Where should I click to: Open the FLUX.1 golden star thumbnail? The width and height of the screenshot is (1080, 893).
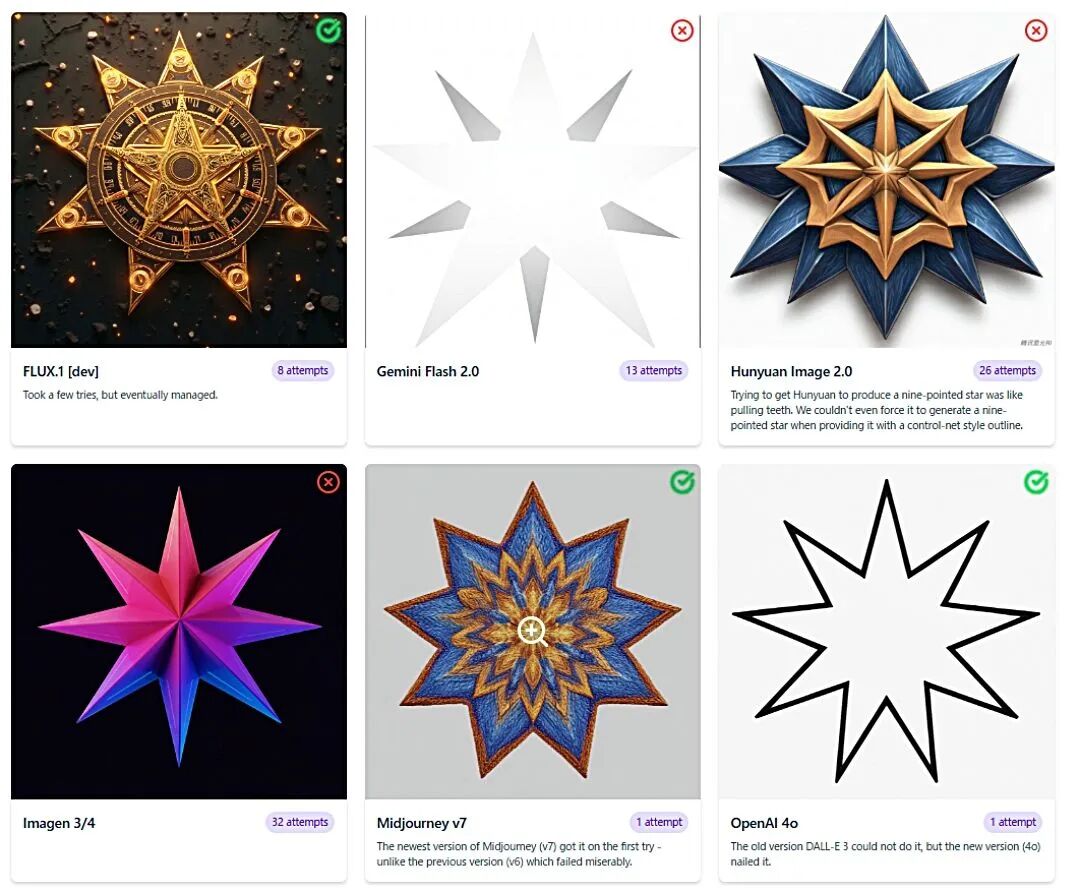click(x=179, y=180)
